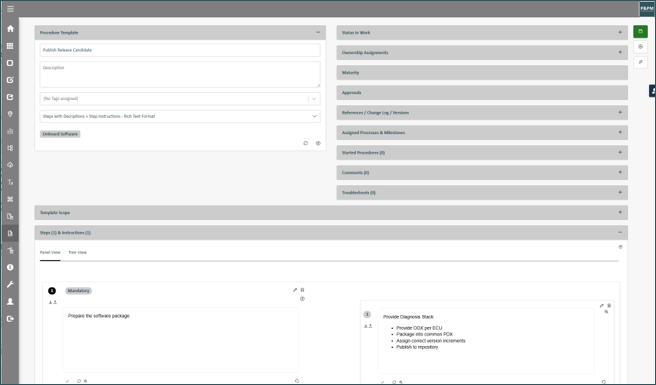Open the grid apps icon in sidebar
The height and width of the screenshot is (385, 656).
(10, 46)
